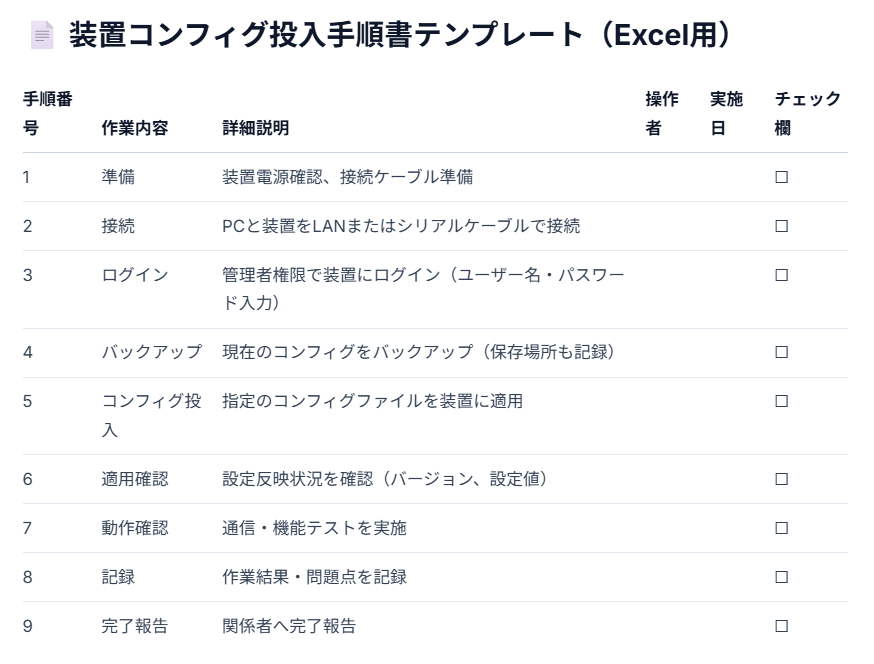Click the 関係者へ完了報告 description text
Image resolution: width=874 pixels, height=664 pixels.
pyautogui.click(x=289, y=626)
